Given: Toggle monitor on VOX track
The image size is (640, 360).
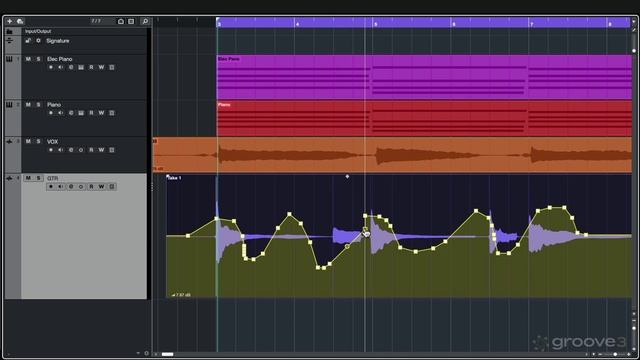Looking at the screenshot, I should (61, 150).
